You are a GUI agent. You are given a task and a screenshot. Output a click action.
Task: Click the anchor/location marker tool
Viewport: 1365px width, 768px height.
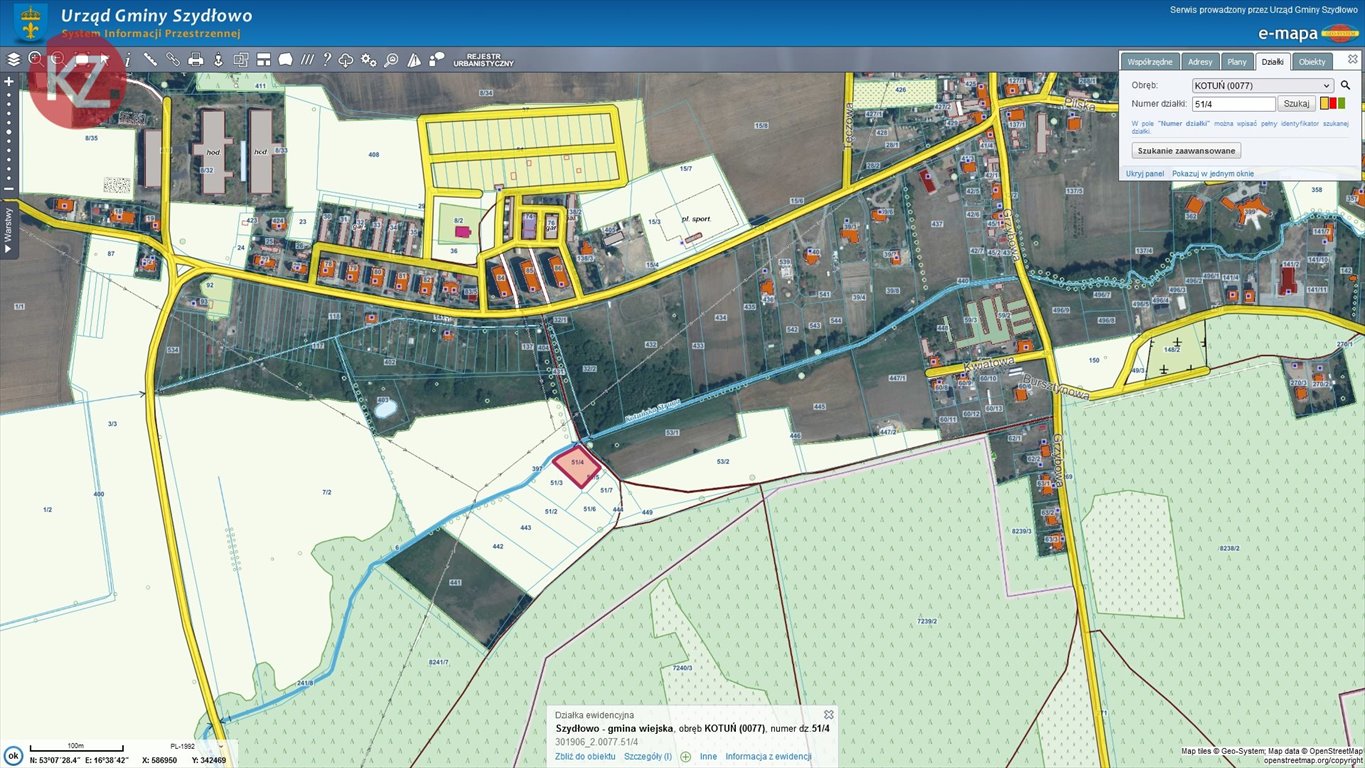[218, 60]
